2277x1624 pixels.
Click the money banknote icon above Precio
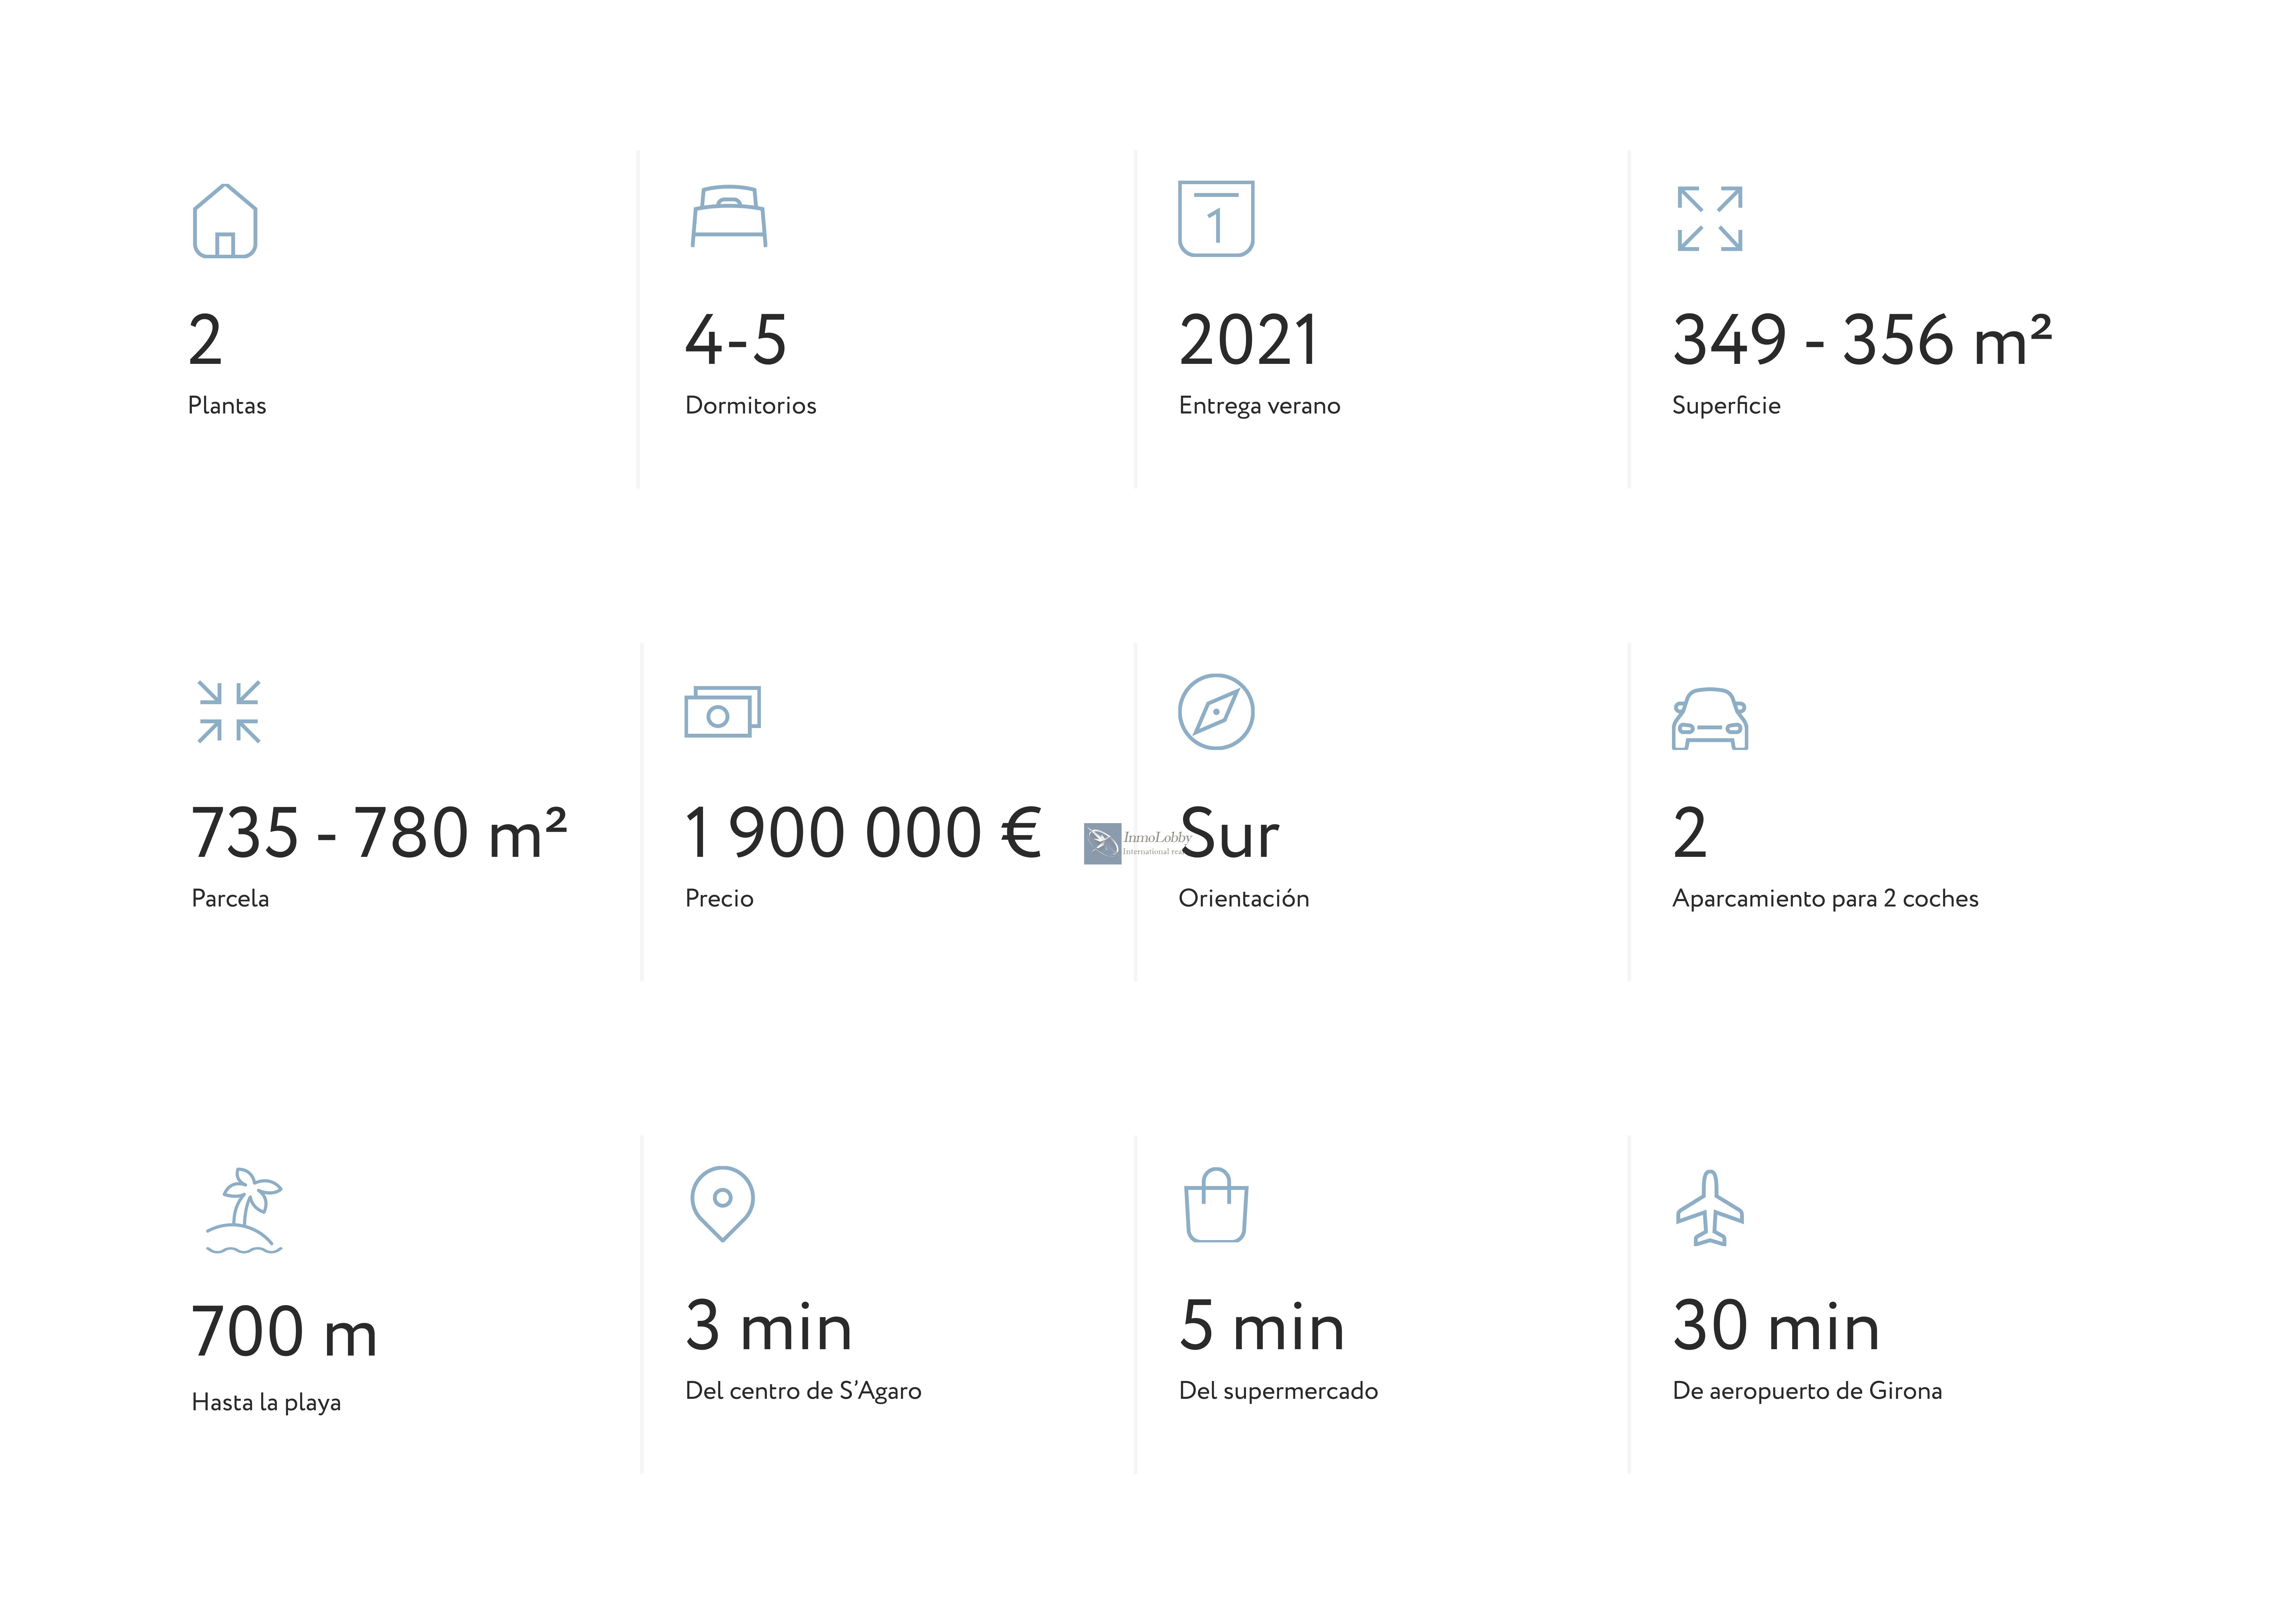722,711
